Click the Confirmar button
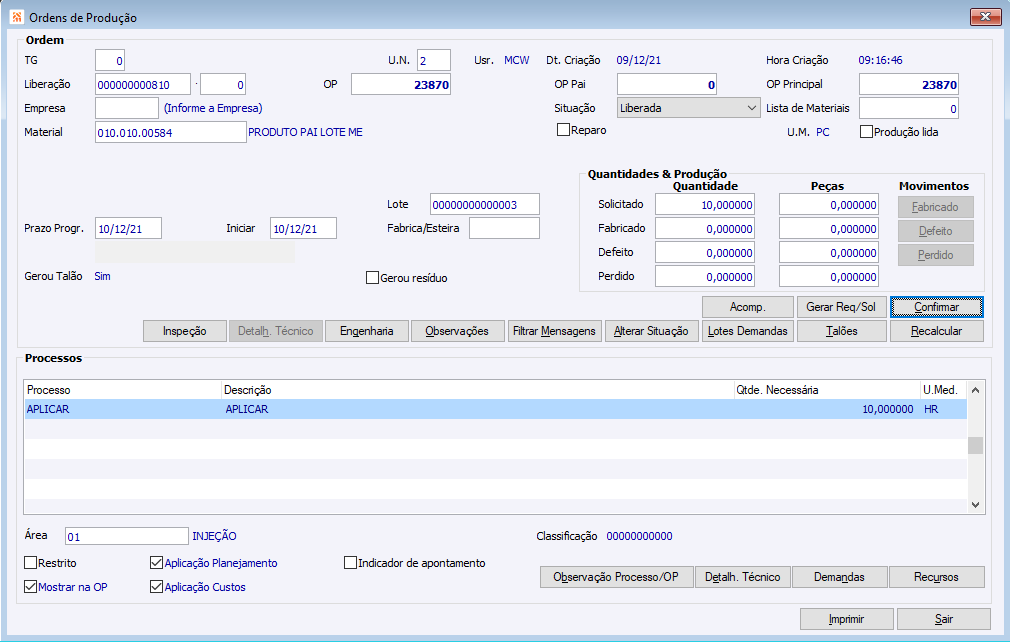Image resolution: width=1010 pixels, height=642 pixels. [x=937, y=307]
